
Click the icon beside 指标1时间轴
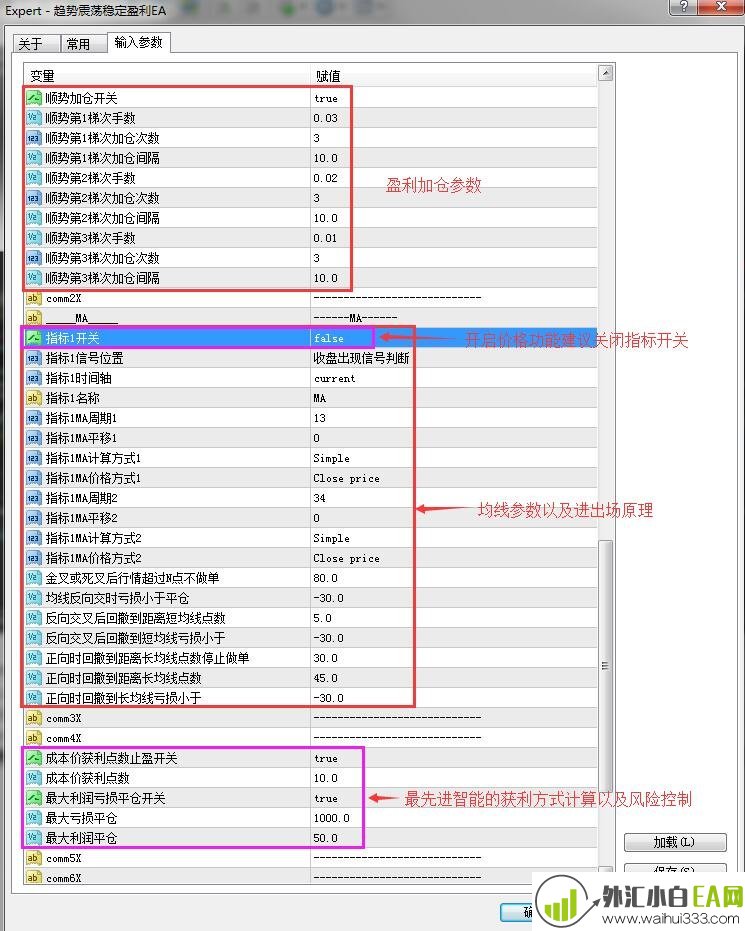tap(34, 378)
